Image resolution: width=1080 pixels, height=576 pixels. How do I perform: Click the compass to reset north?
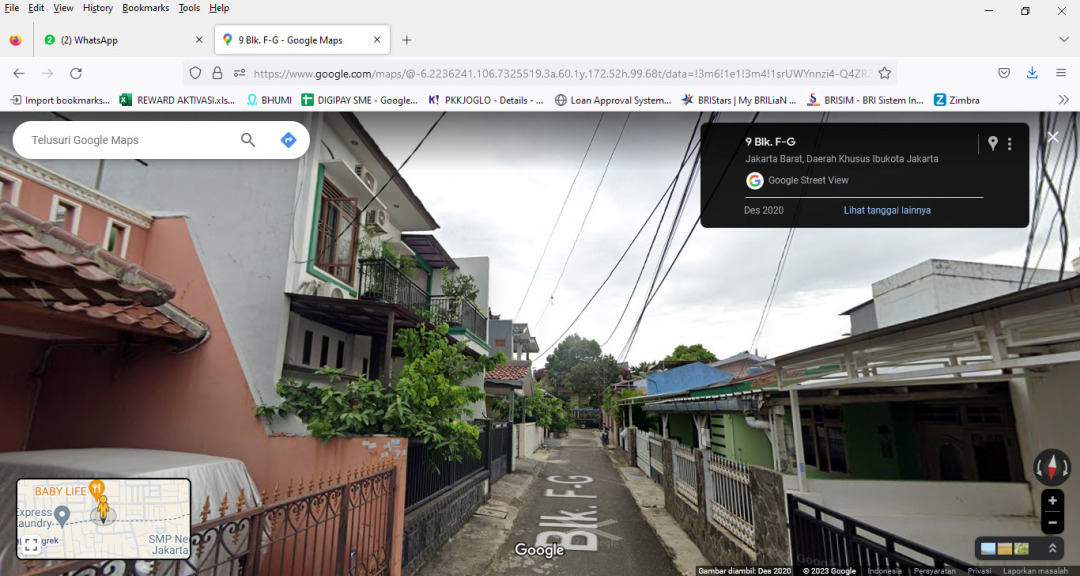tap(1052, 466)
